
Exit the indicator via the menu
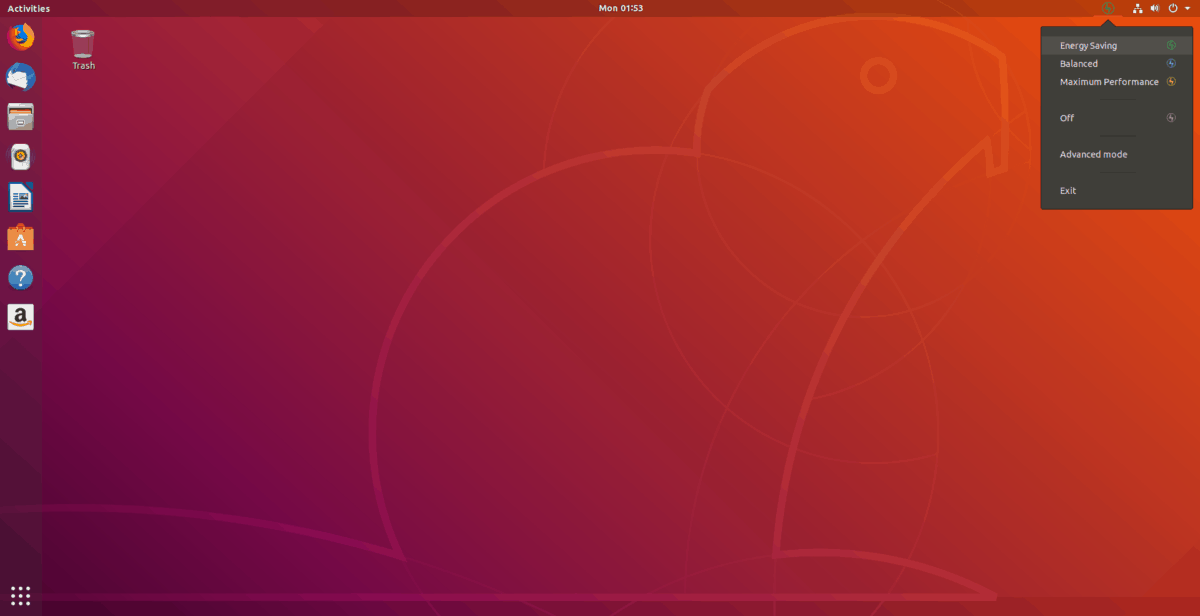(1067, 190)
